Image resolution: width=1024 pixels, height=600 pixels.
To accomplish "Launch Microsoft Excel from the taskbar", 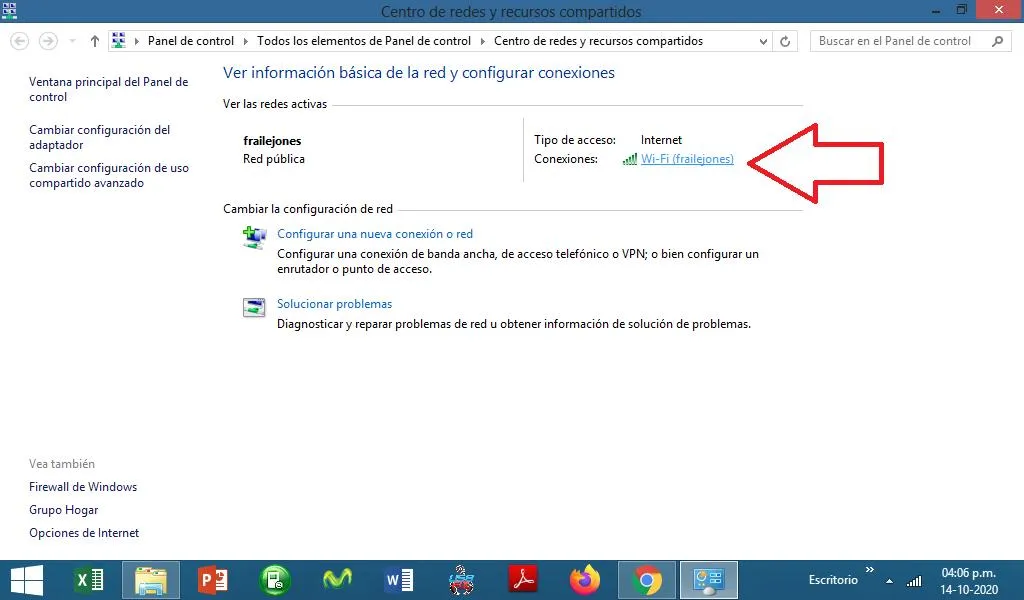I will [x=88, y=580].
